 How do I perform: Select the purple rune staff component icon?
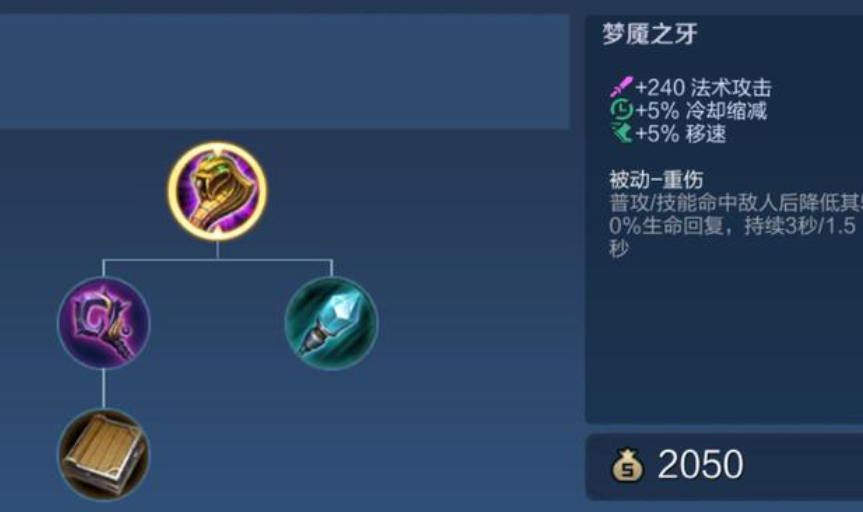pyautogui.click(x=103, y=323)
